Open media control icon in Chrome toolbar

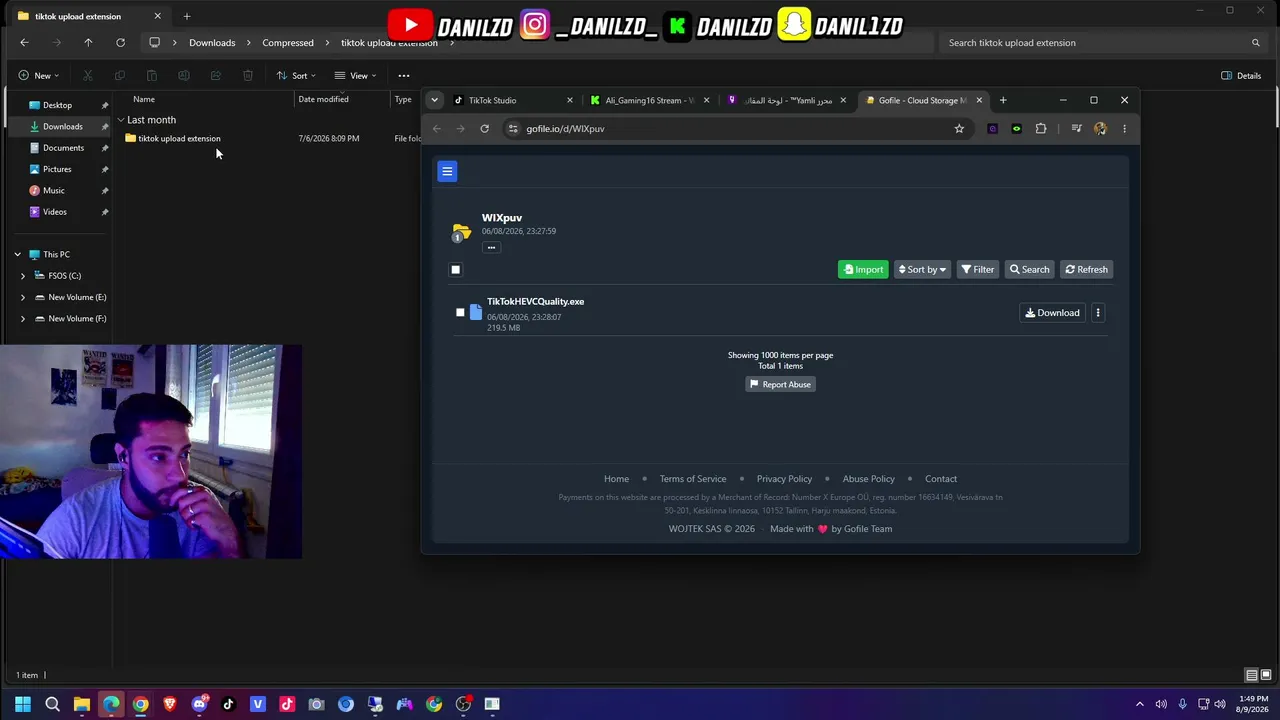click(x=1076, y=128)
